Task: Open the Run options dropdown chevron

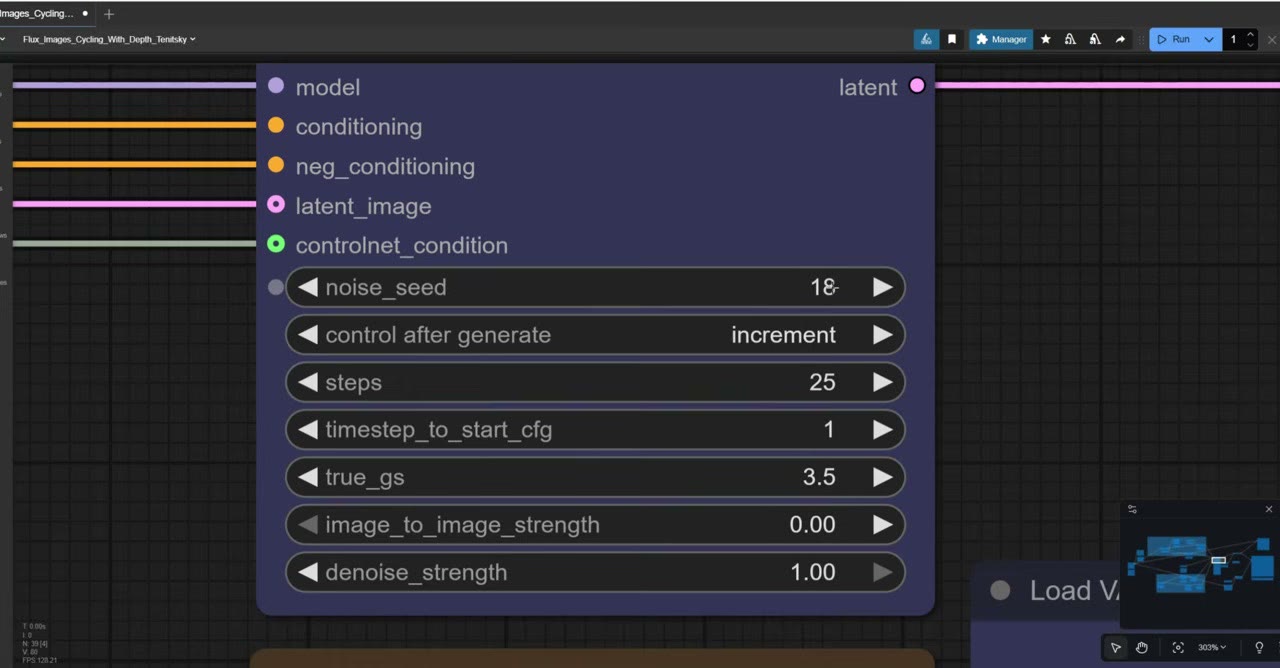Action: [x=1209, y=39]
